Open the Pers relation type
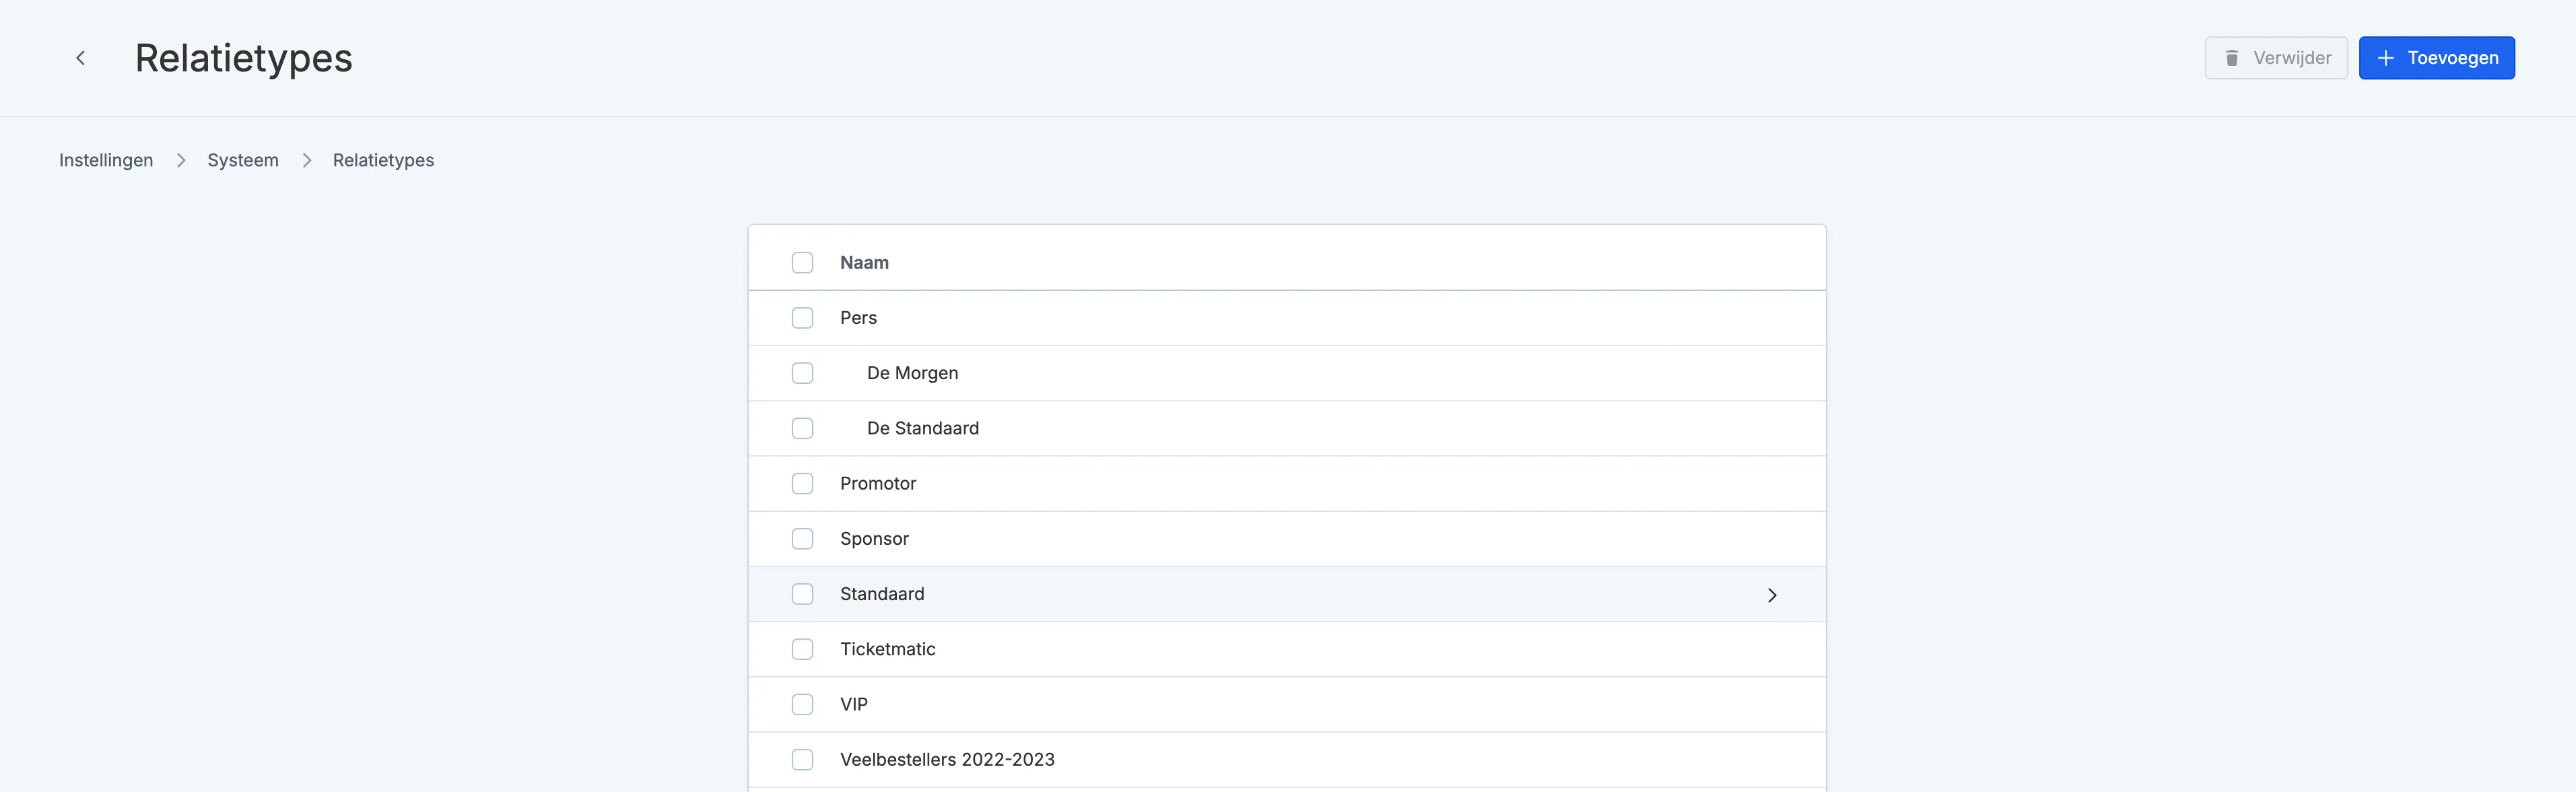 point(858,318)
